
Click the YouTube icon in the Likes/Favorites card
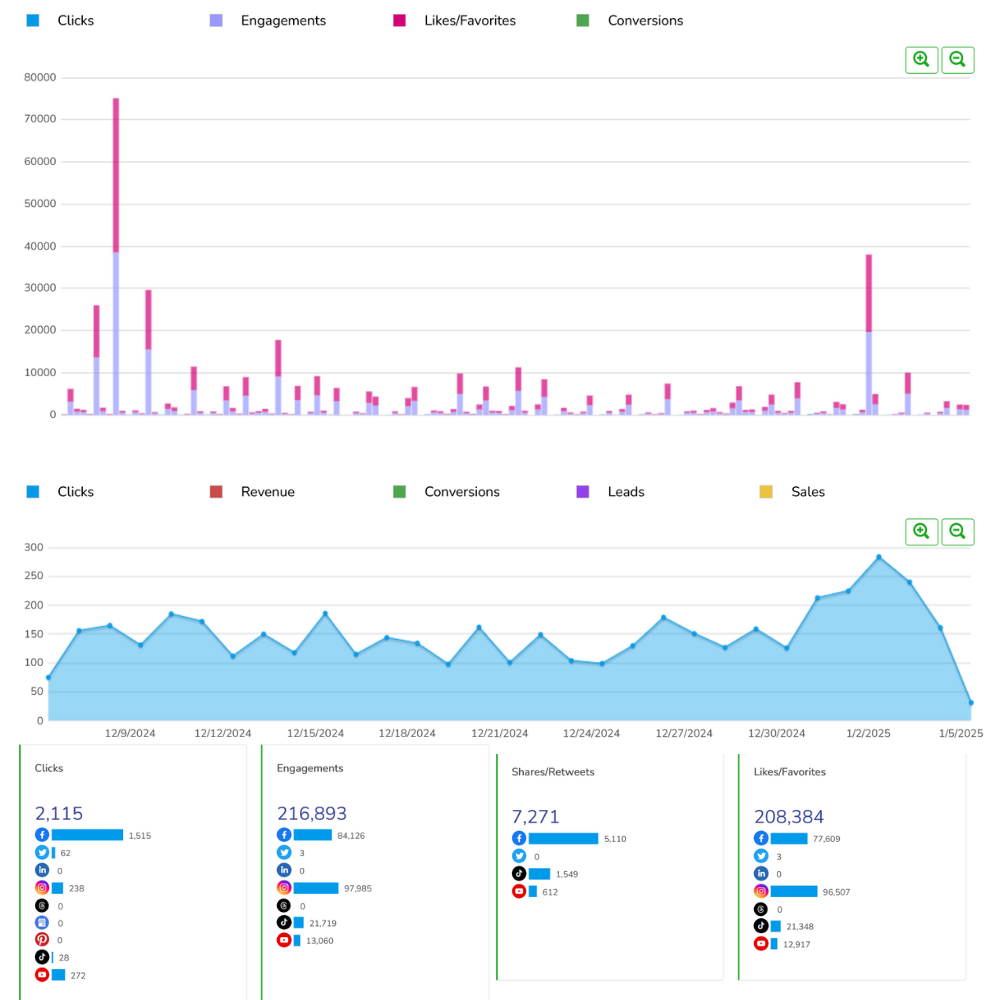761,943
